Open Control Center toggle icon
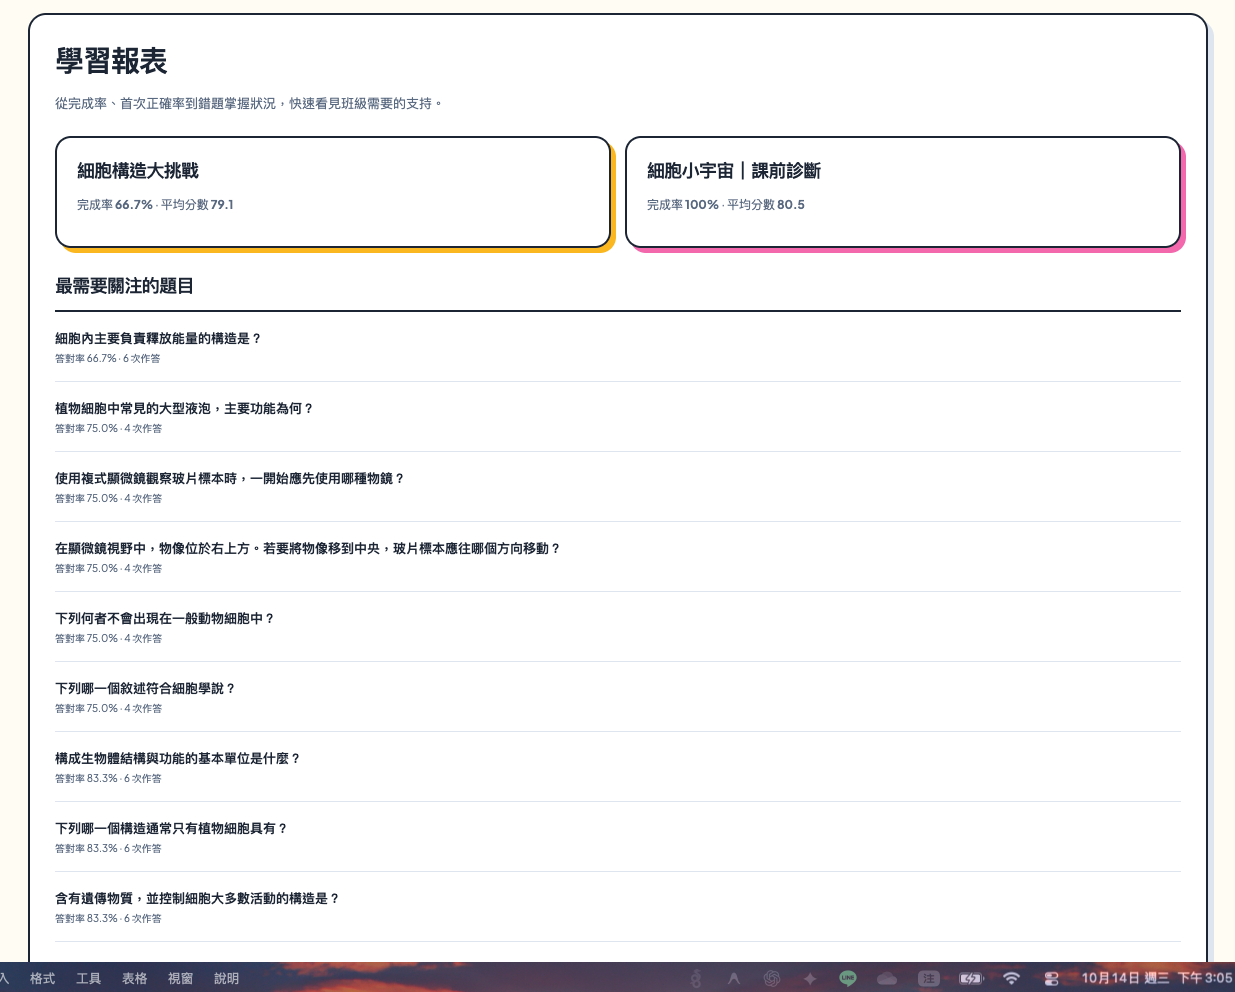Image resolution: width=1235 pixels, height=992 pixels. [x=1051, y=978]
